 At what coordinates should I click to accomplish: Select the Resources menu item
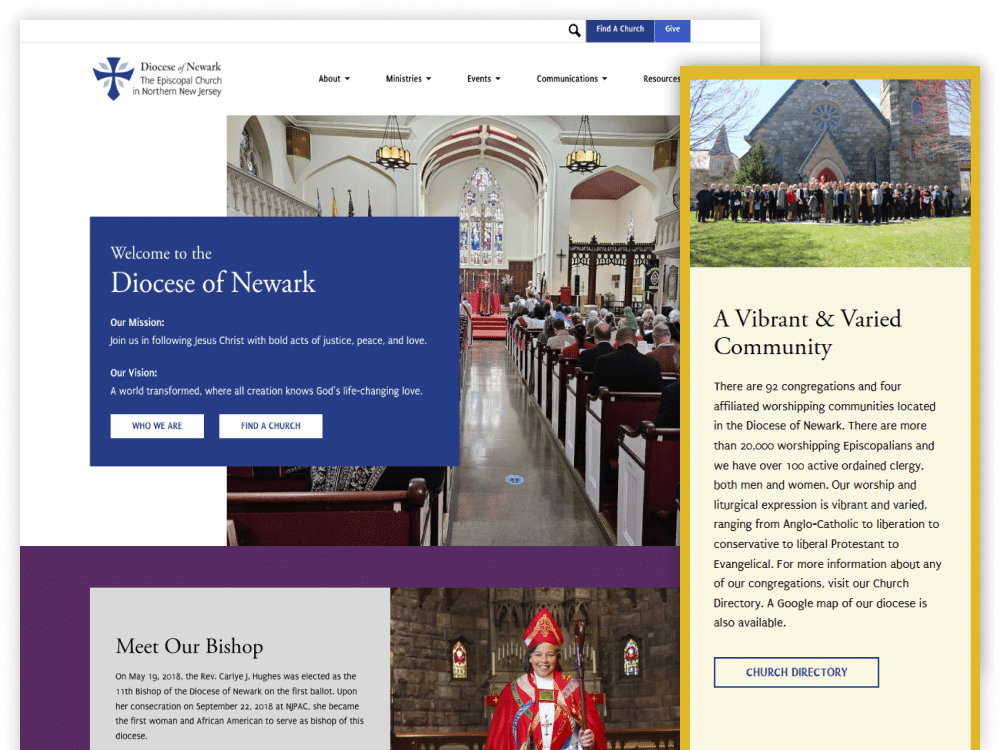click(660, 79)
